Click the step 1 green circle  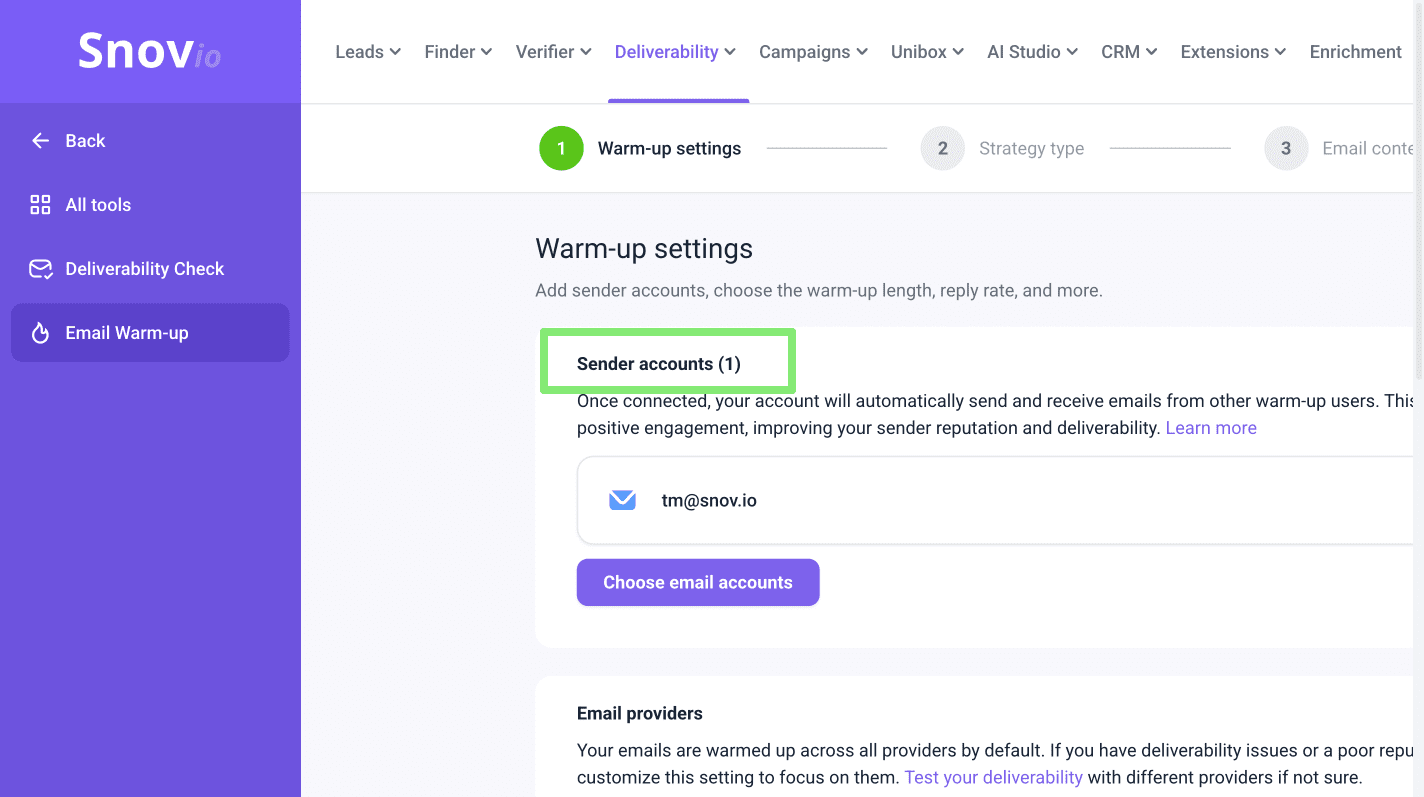(561, 149)
